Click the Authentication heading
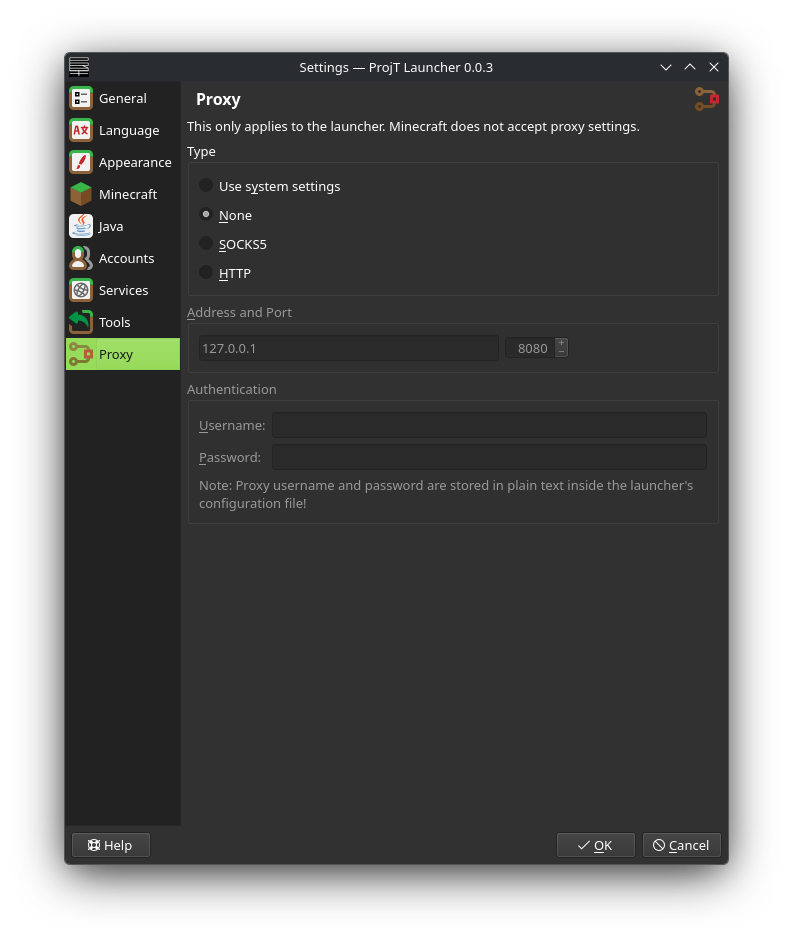Viewport: 793px width, 941px height. tap(232, 389)
